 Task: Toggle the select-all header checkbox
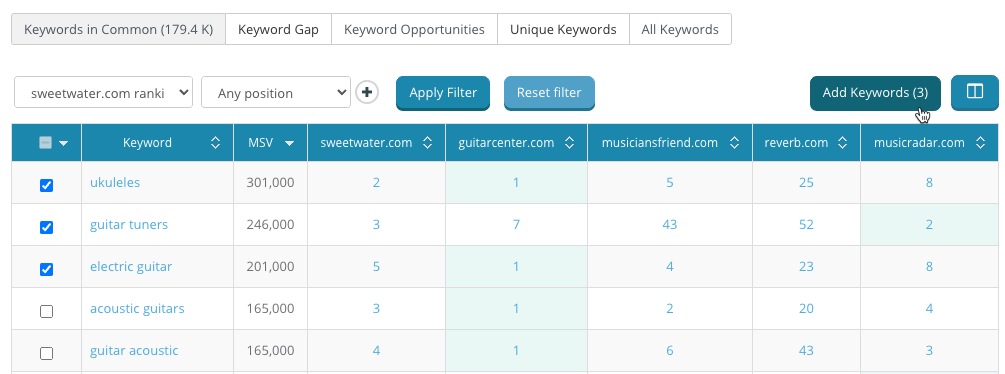click(x=46, y=143)
